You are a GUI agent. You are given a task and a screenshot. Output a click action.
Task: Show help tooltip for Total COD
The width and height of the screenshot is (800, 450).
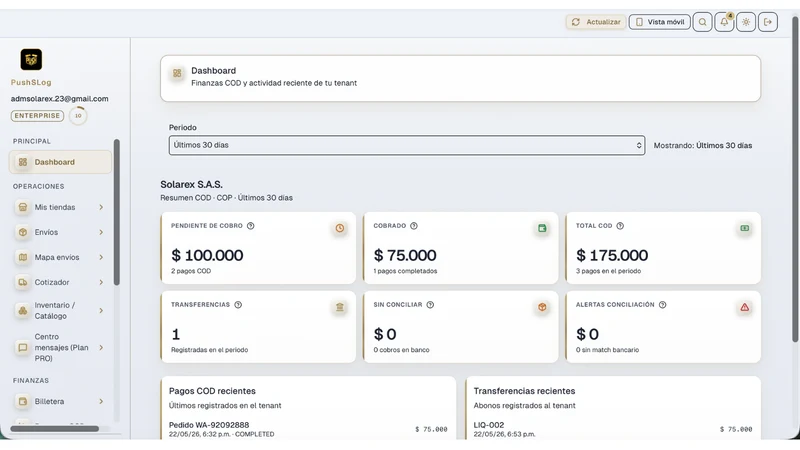click(x=620, y=226)
